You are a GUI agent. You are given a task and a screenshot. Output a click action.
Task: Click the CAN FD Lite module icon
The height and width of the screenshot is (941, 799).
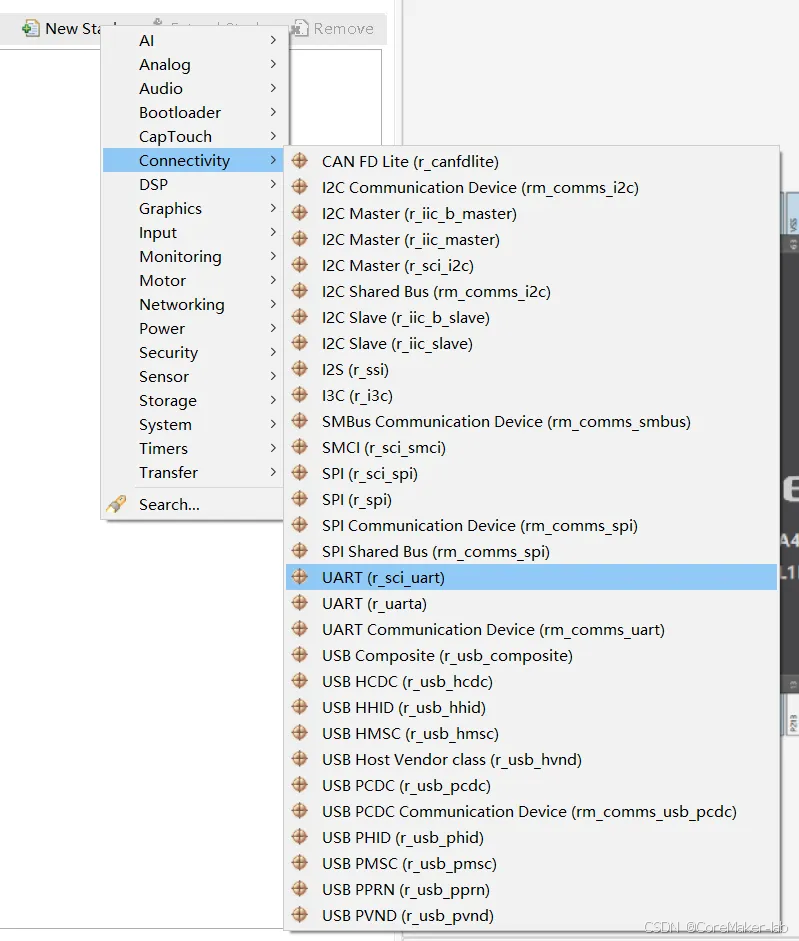click(300, 161)
